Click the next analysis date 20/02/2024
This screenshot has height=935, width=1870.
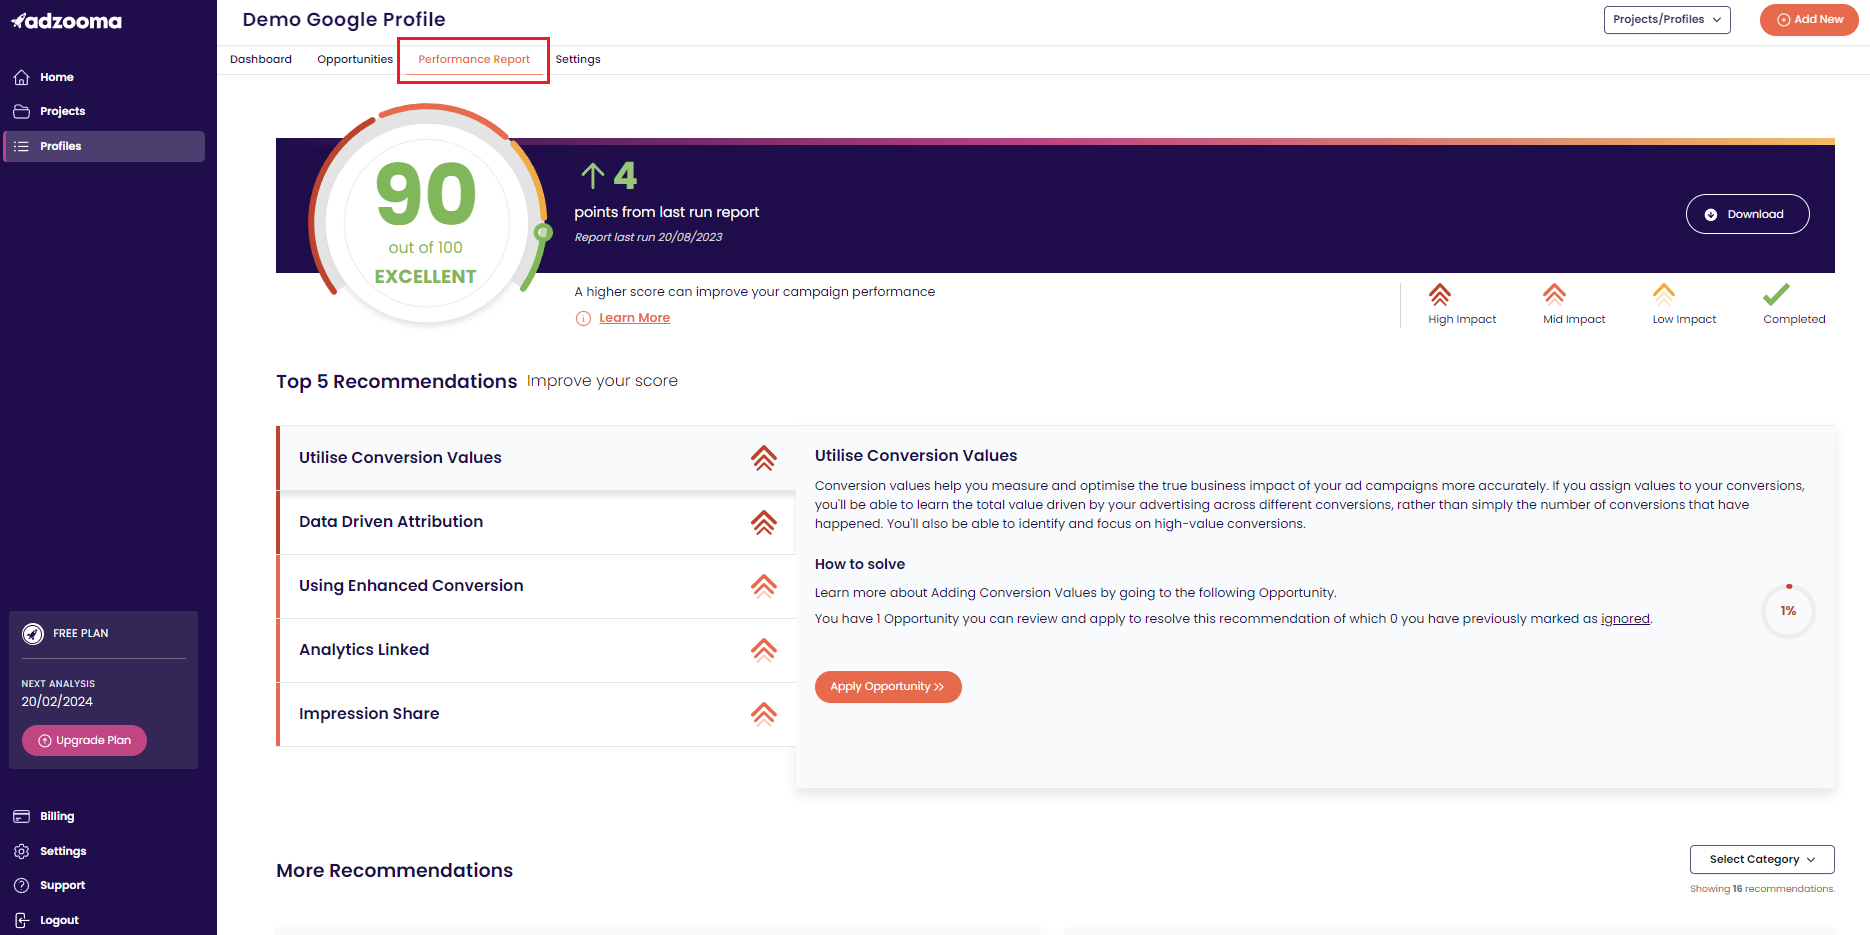coord(57,702)
